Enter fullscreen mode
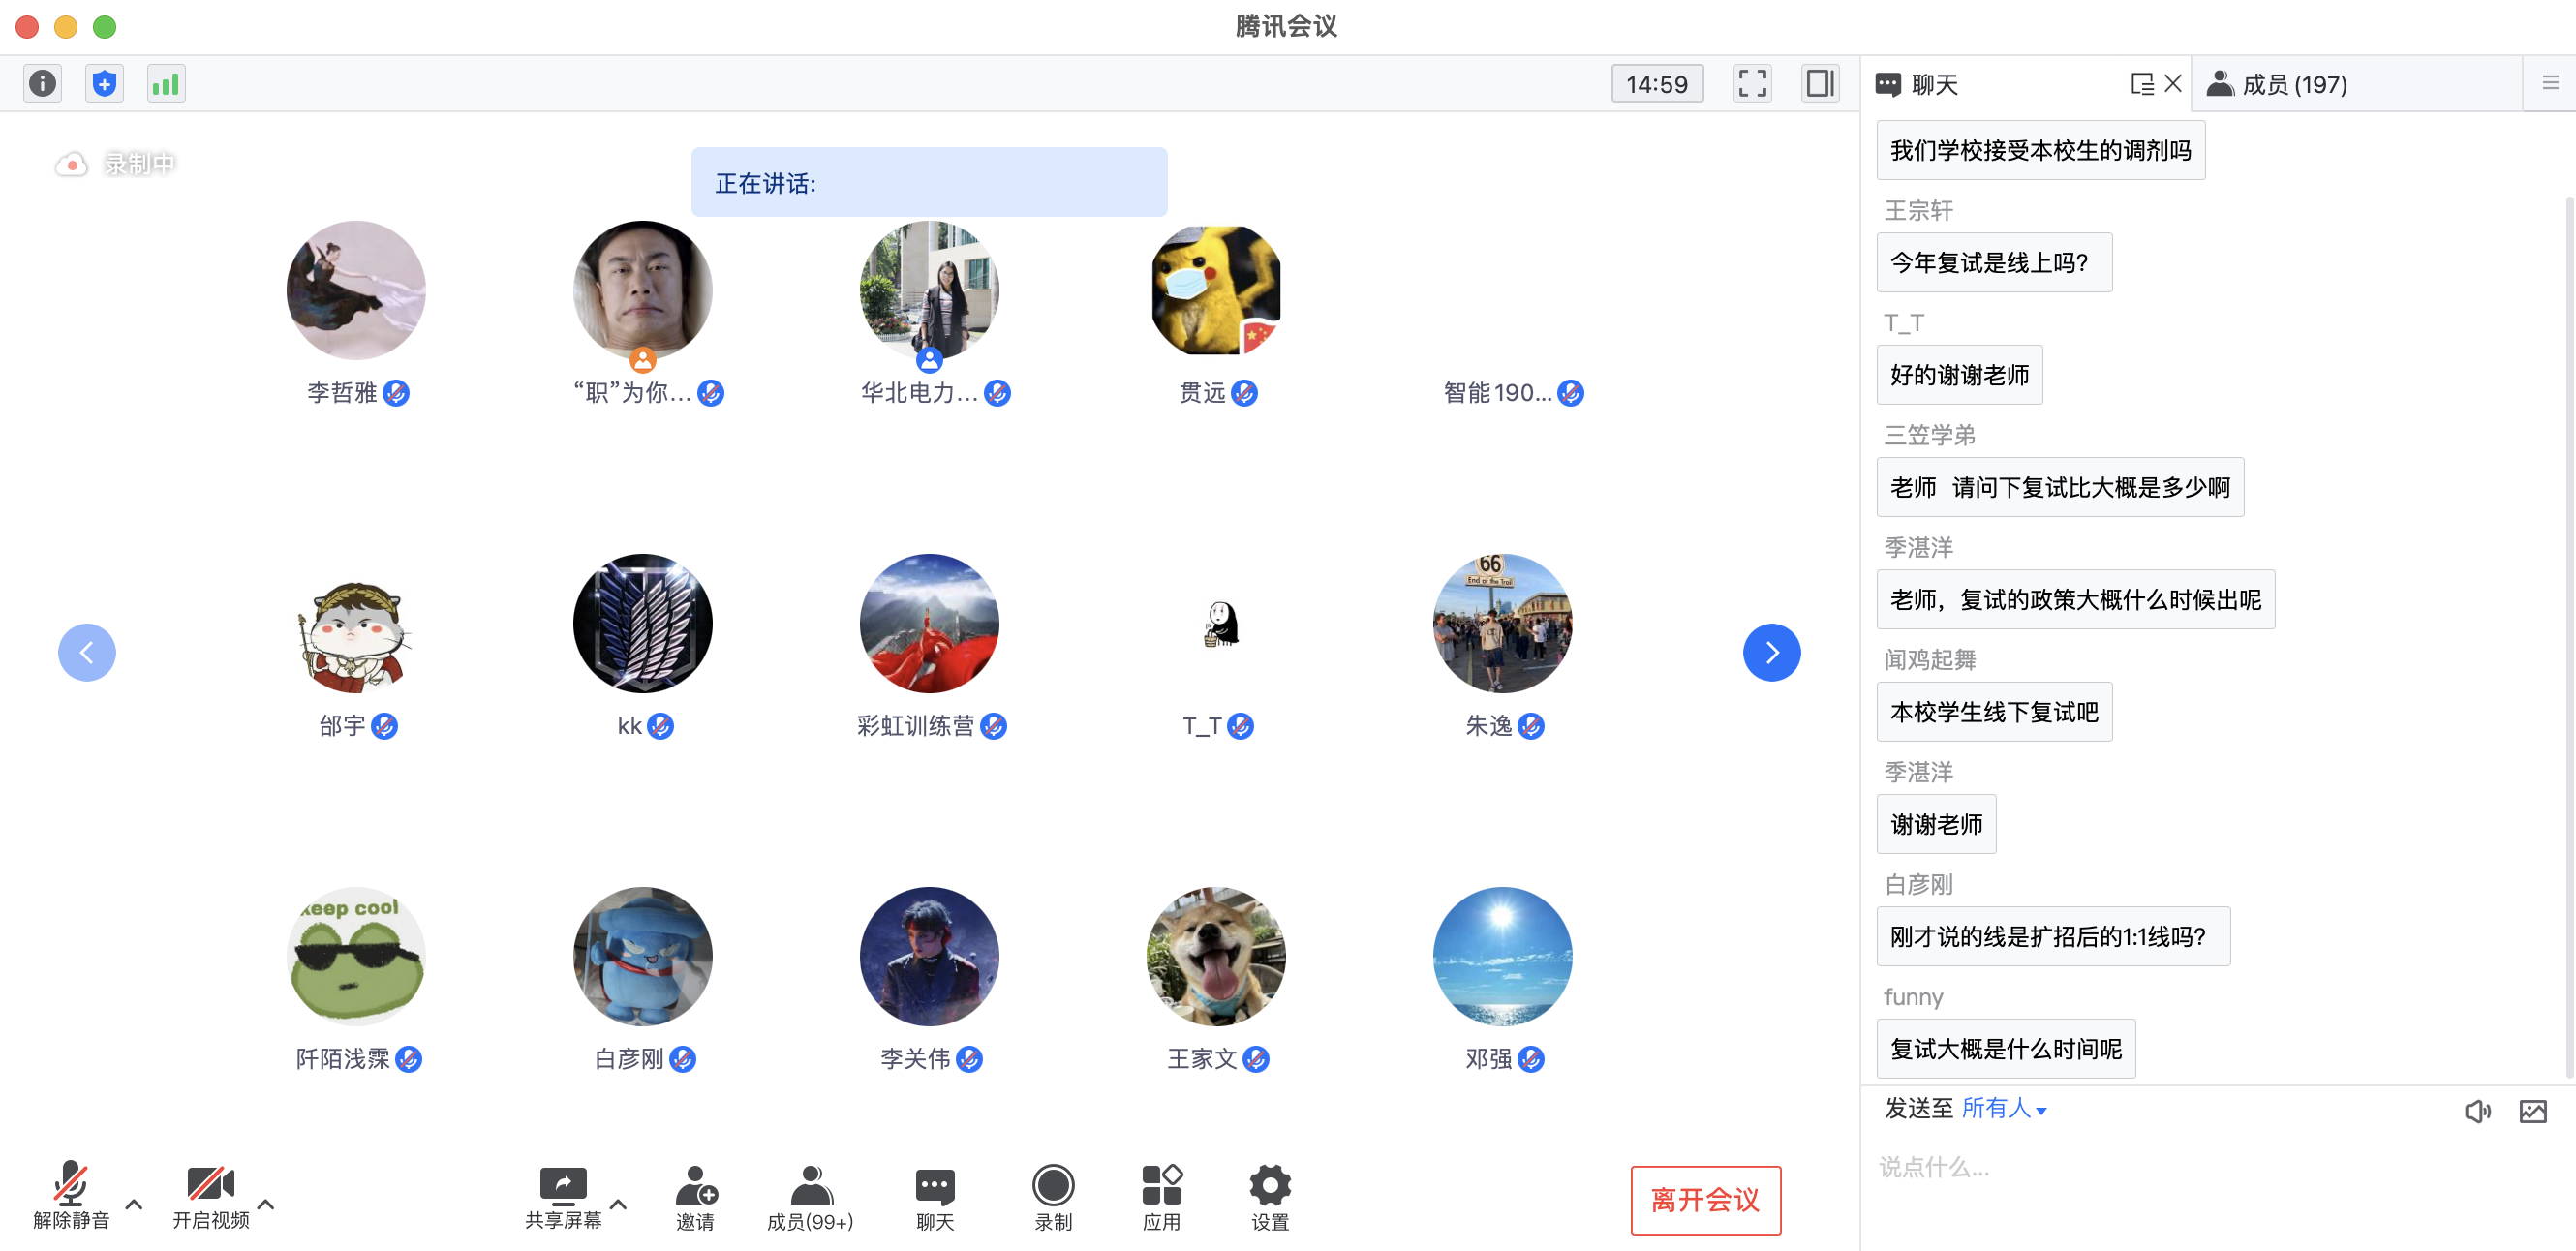The width and height of the screenshot is (2576, 1251). point(1752,83)
